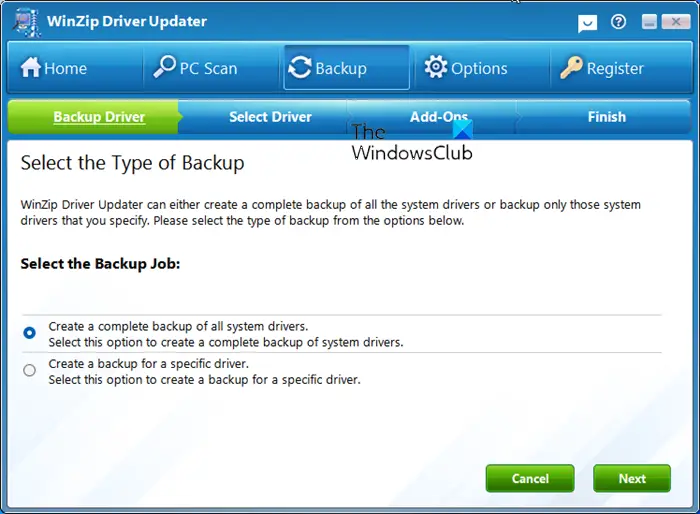Open the feedback chat icon in title bar
The width and height of the screenshot is (700, 514).
(588, 24)
